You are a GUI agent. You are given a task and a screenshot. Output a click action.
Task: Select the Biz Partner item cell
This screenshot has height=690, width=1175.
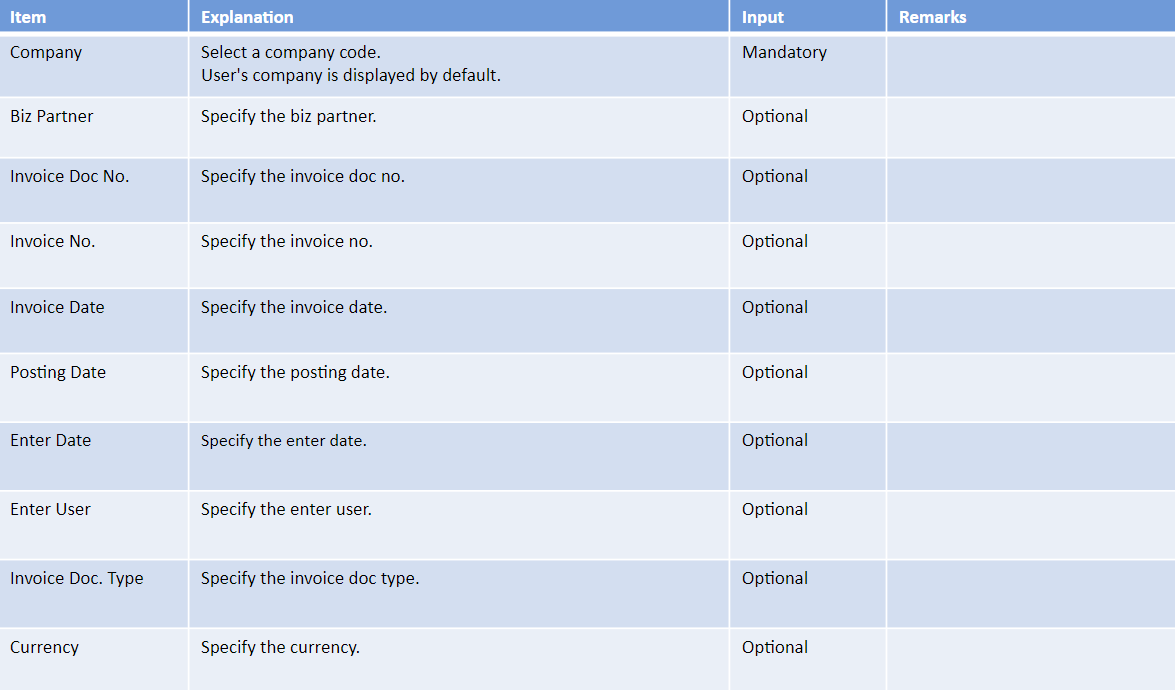[94, 127]
